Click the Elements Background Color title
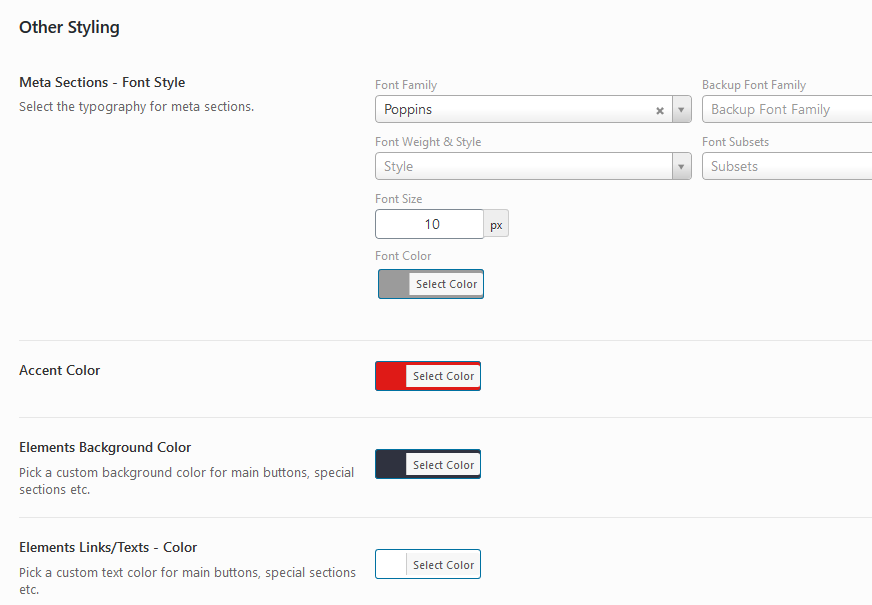 coord(105,447)
